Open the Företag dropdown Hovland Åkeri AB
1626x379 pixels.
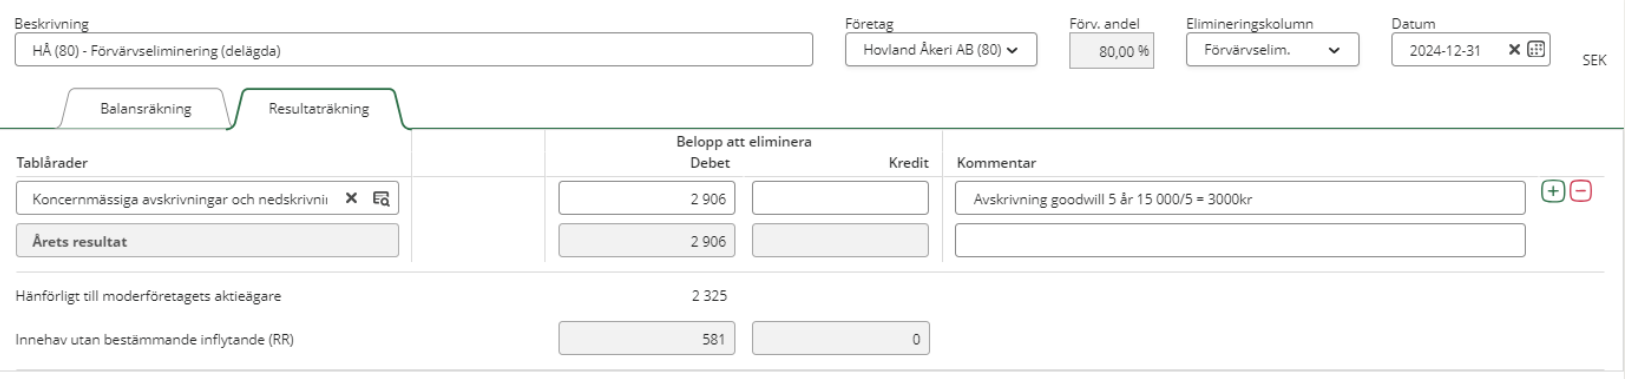[x=940, y=50]
